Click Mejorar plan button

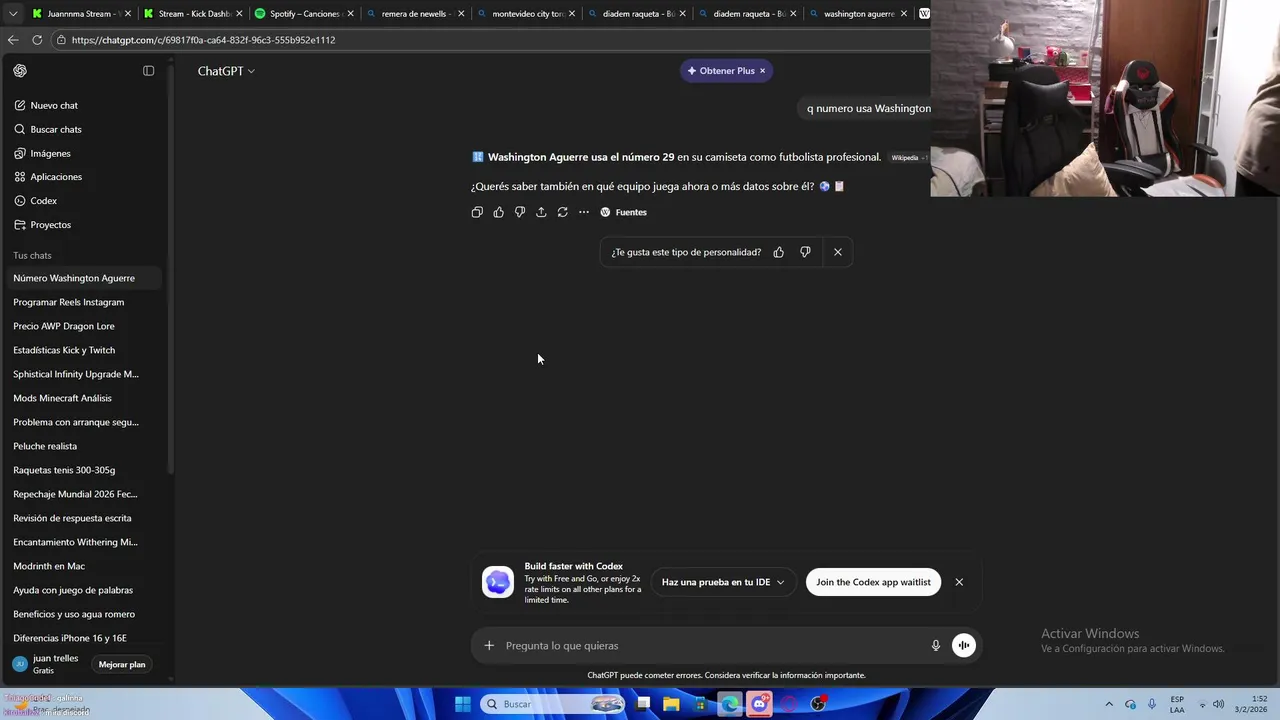coord(122,664)
